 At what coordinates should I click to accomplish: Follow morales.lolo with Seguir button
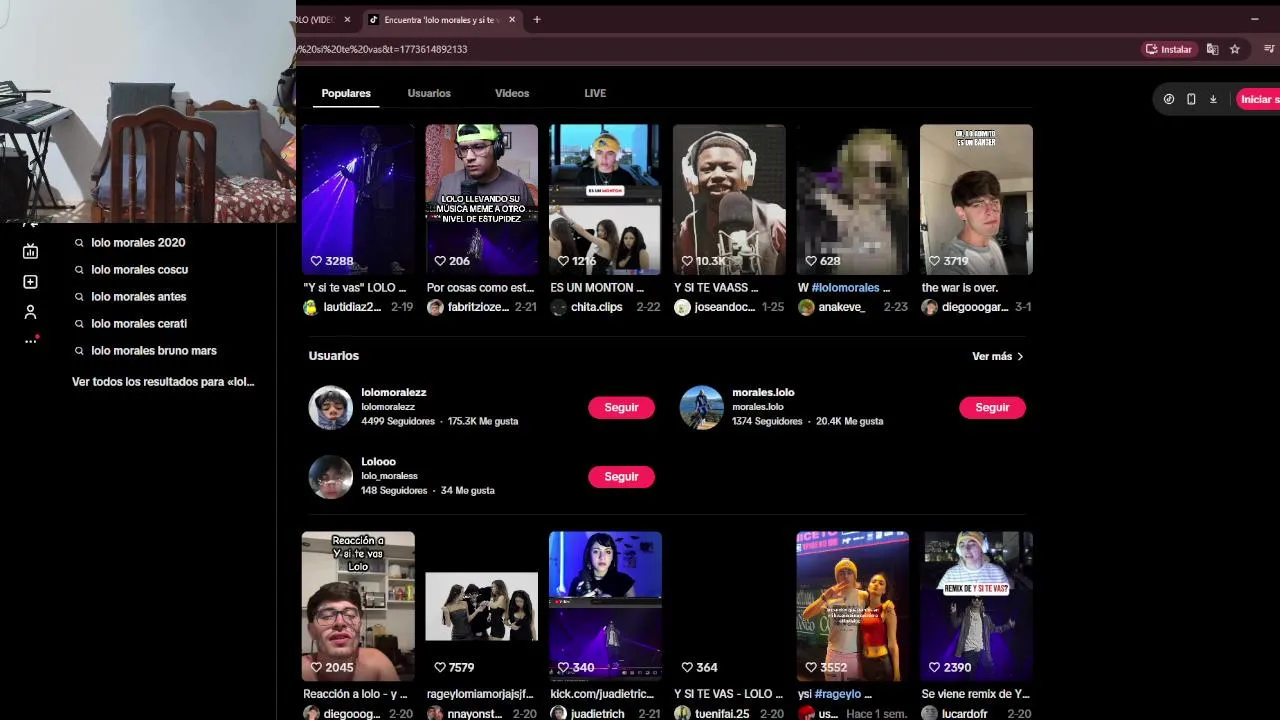[x=992, y=407]
